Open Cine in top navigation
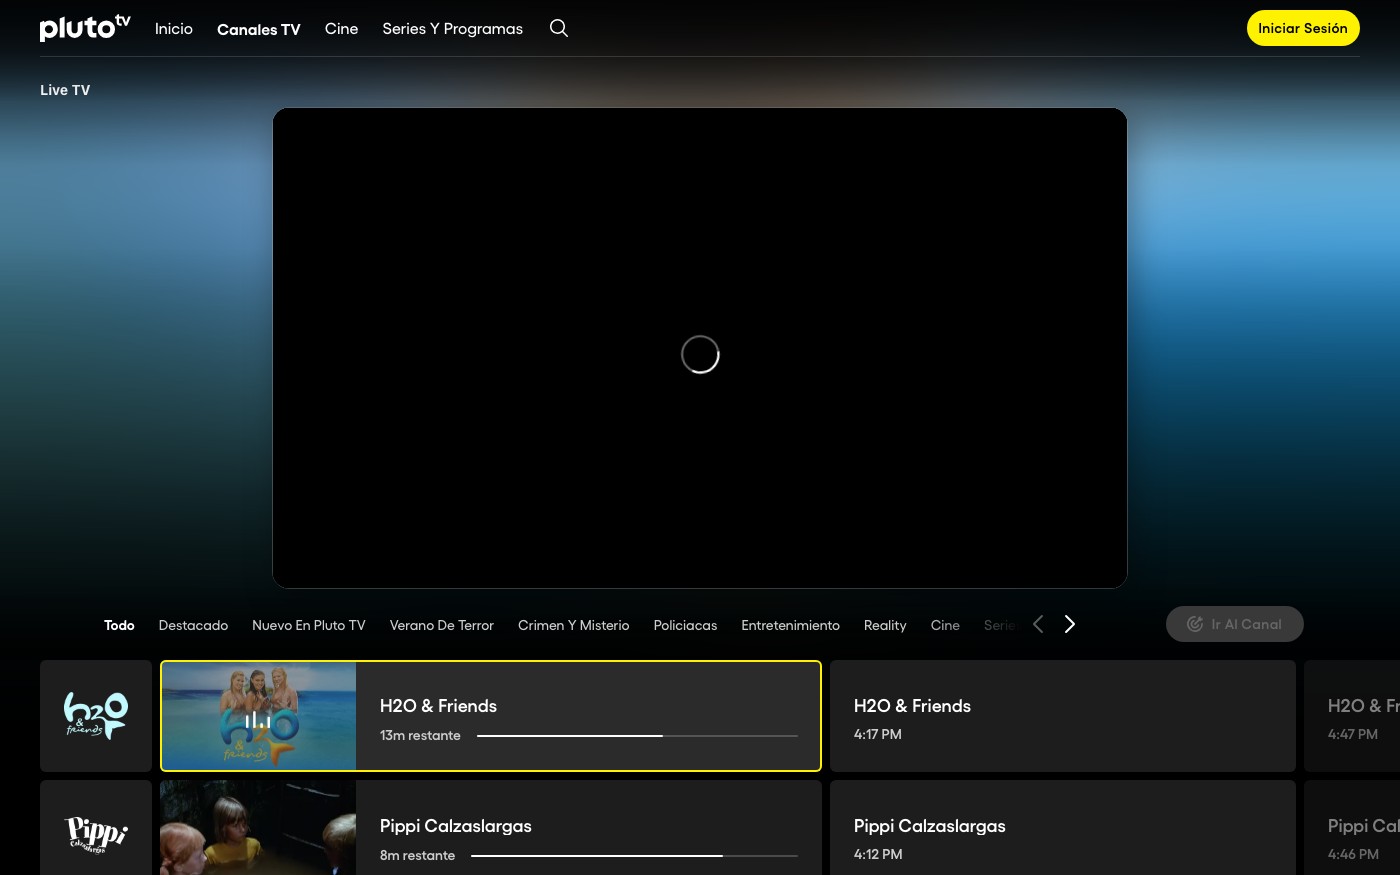The image size is (1400, 875). click(x=341, y=29)
